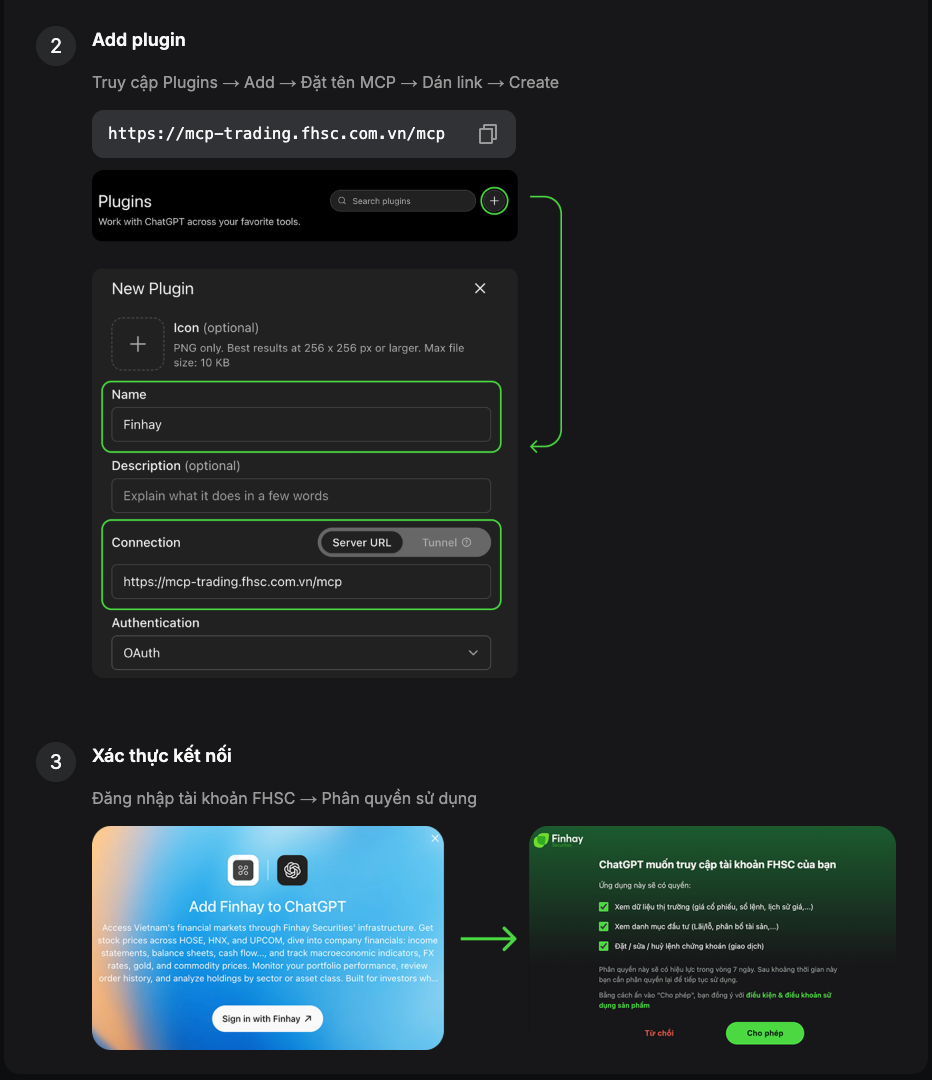Click the PNG only icon hint text
This screenshot has height=1080, width=932.
click(319, 355)
